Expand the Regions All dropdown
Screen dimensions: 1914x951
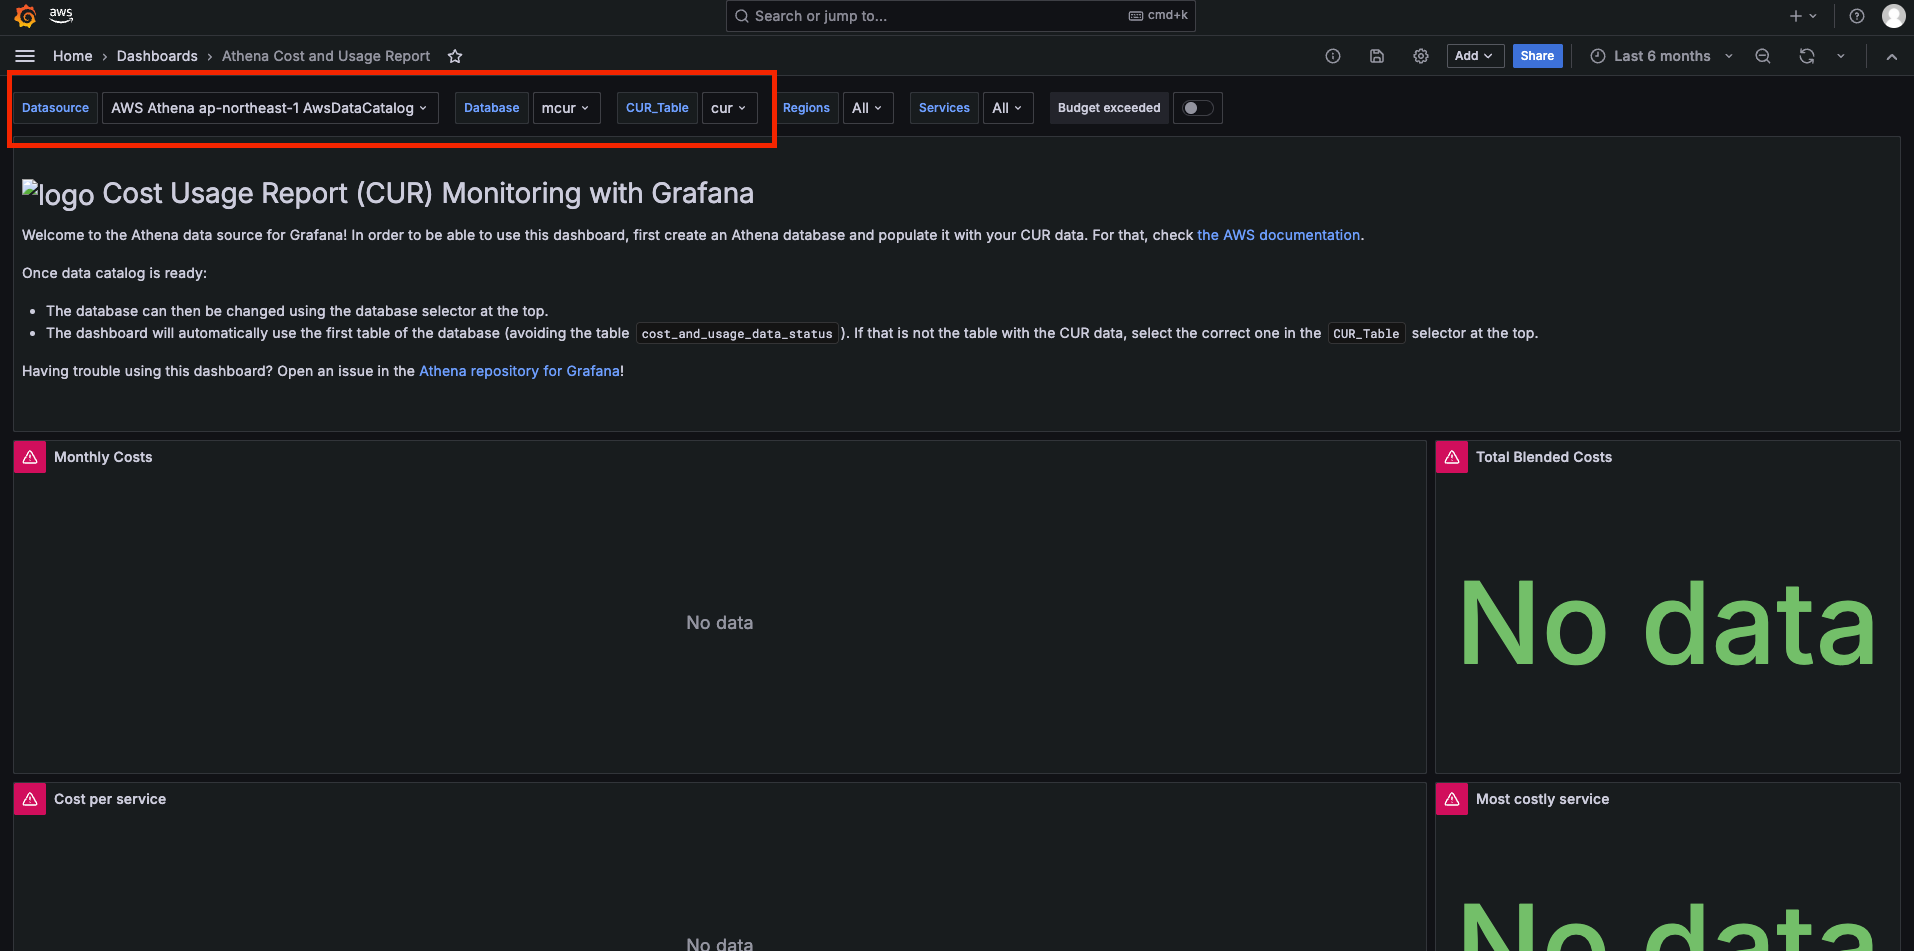click(x=867, y=108)
